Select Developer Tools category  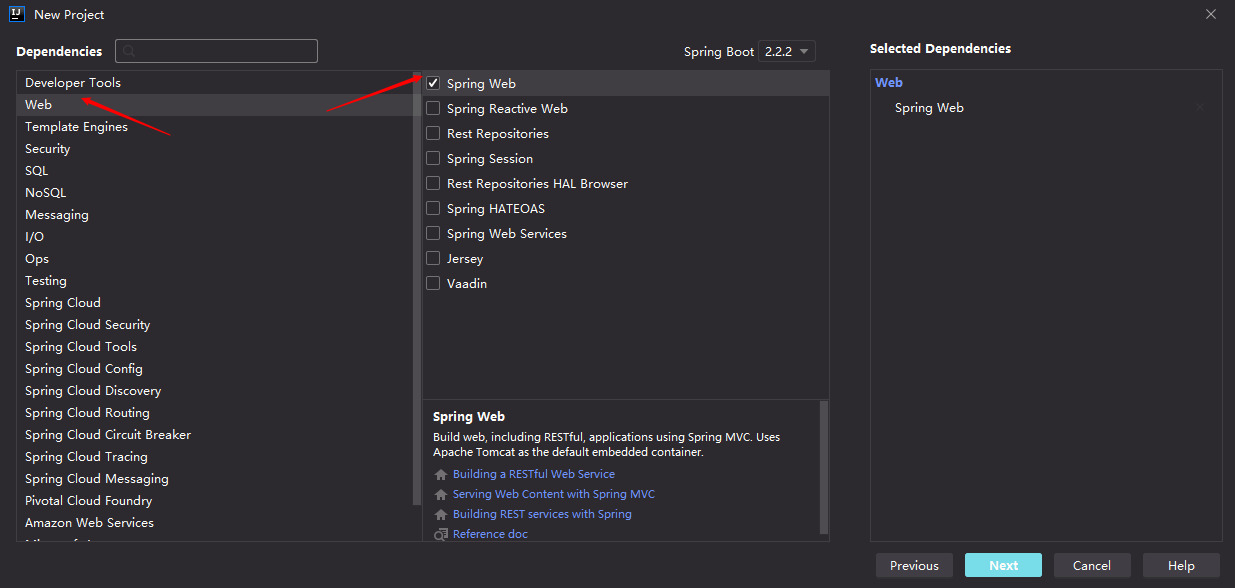215,83
